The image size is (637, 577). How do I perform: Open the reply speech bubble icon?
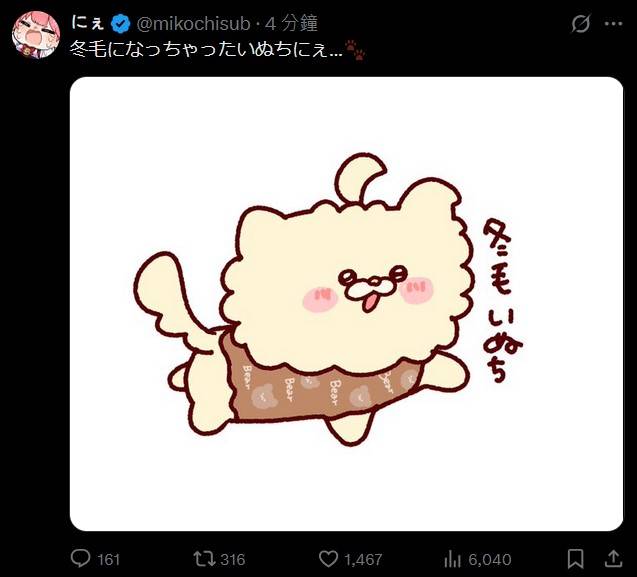(80, 558)
